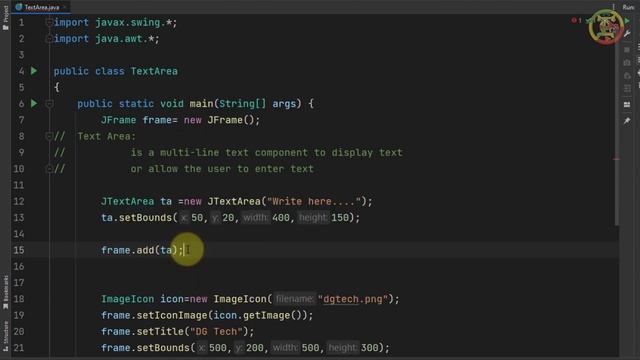Click the camera dump threads icon
Screen dimensions: 640x360
627,62
